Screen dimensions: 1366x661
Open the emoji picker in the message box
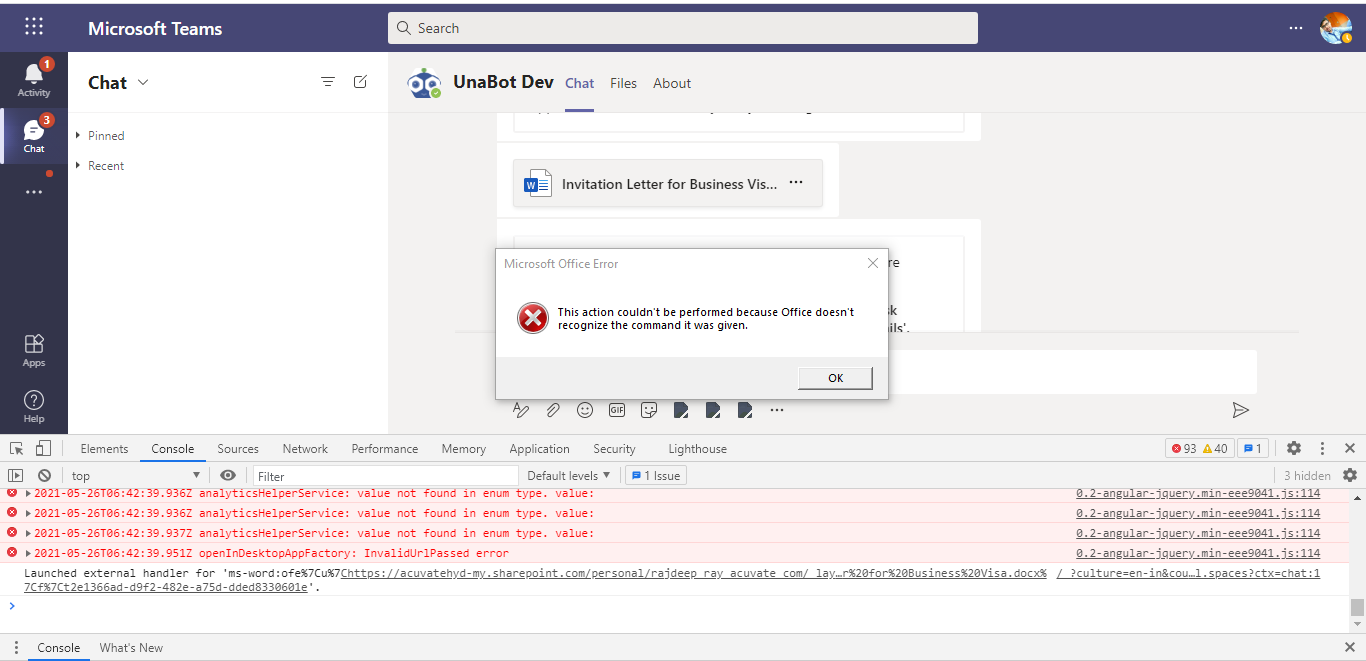(585, 410)
